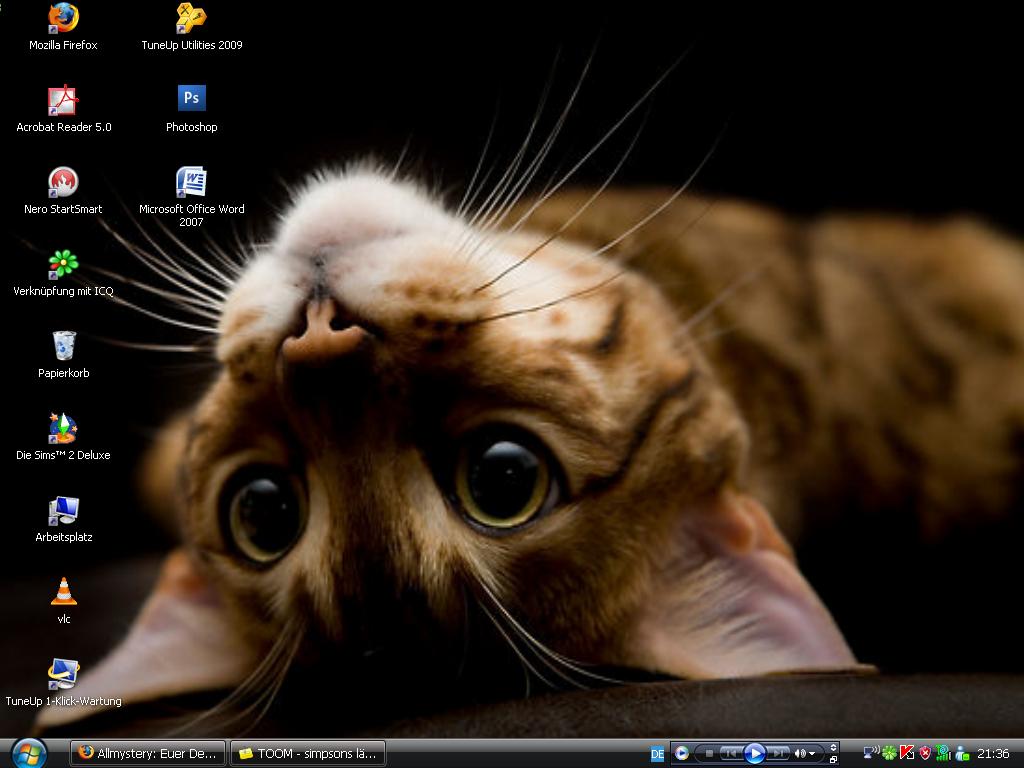Switch to Allmystery Firefox taskbar window

pos(147,753)
